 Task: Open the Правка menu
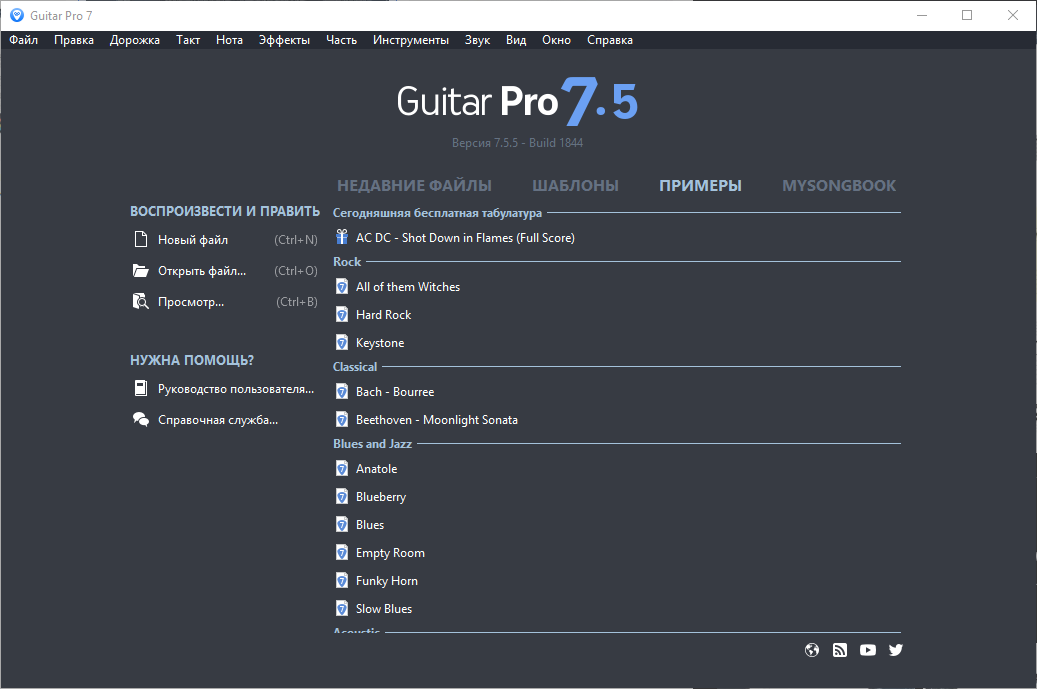[x=73, y=40]
